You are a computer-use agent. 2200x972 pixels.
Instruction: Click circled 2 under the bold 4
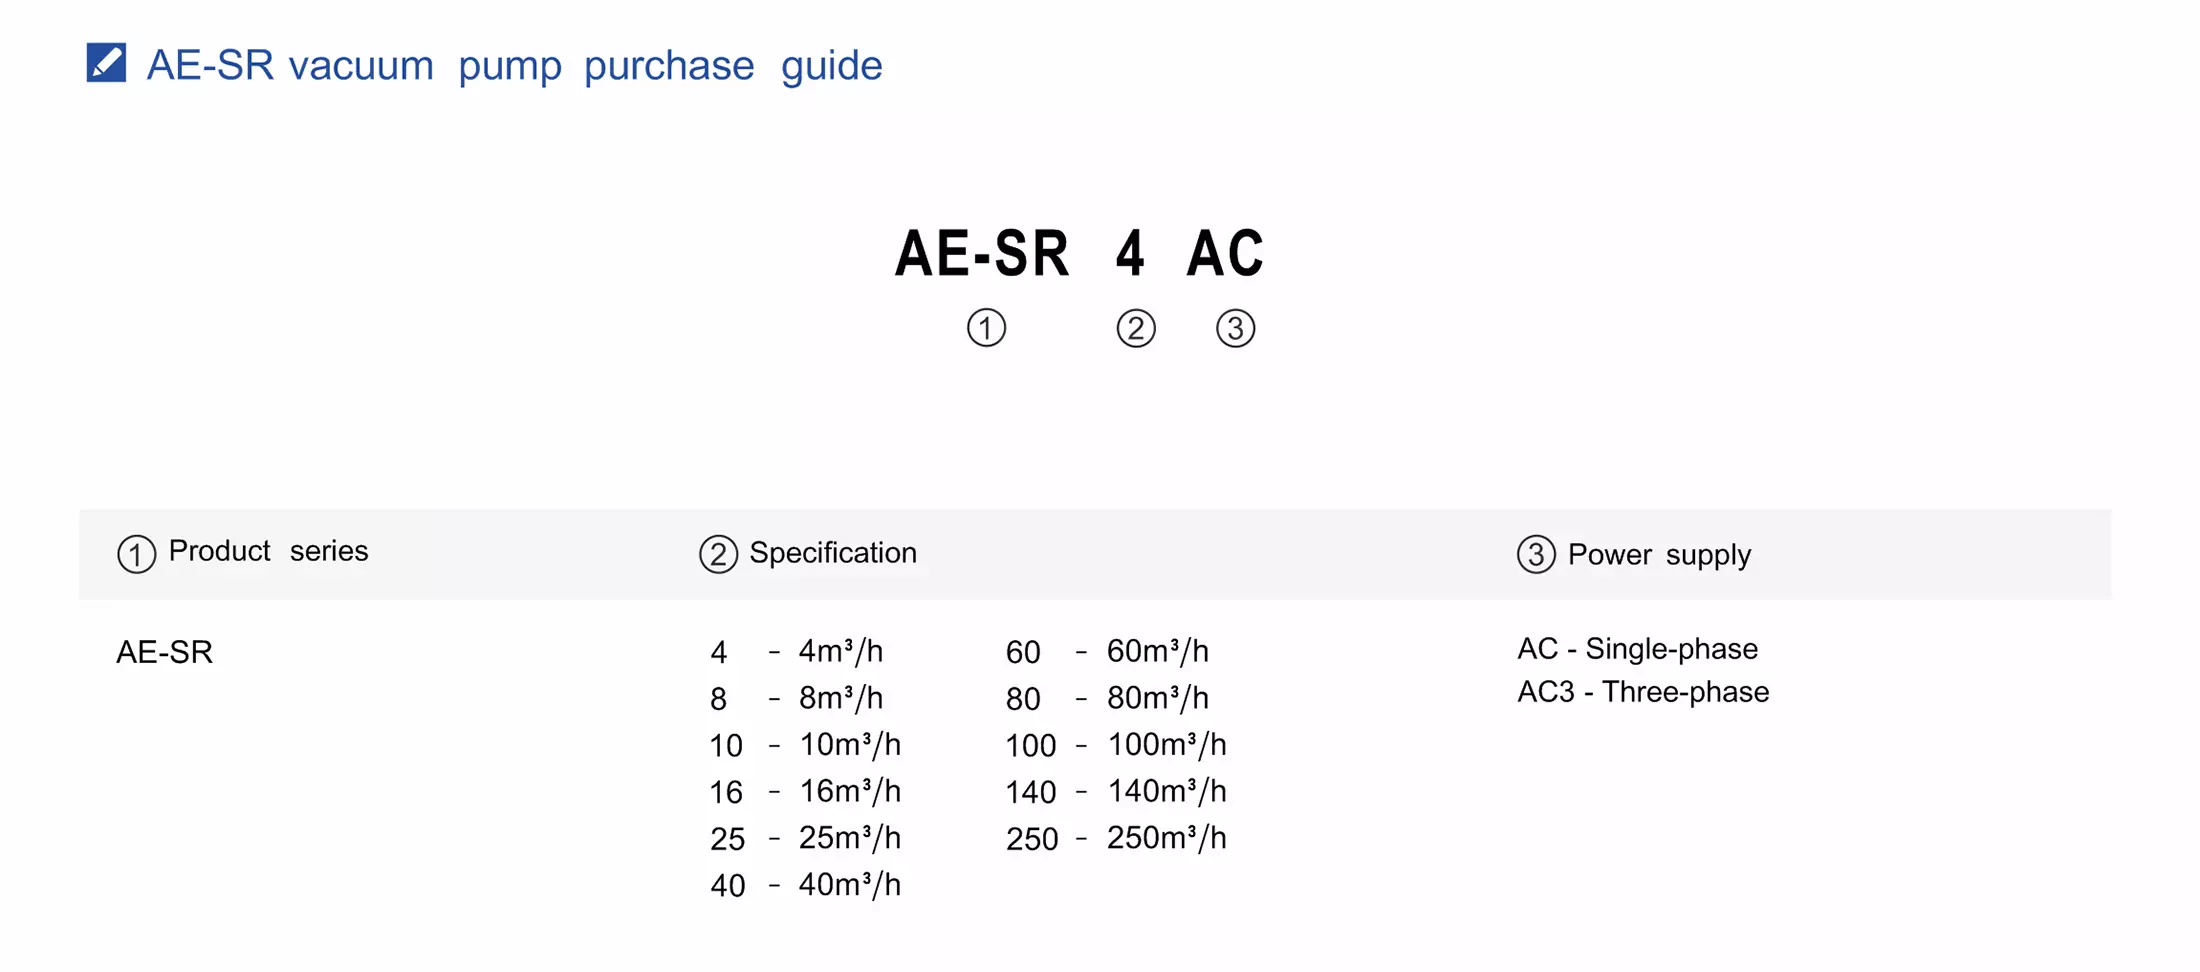[x=1135, y=328]
